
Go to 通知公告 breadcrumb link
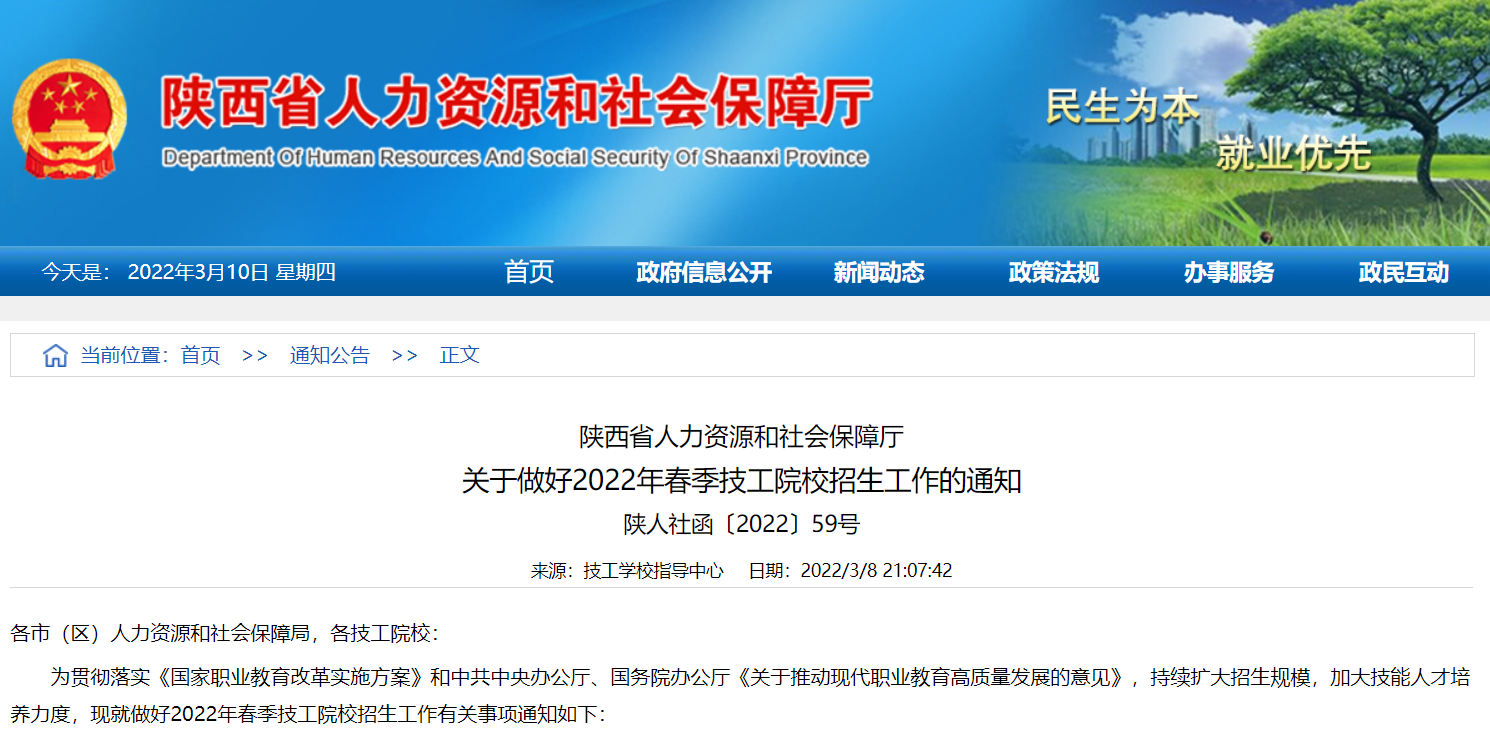[x=330, y=355]
